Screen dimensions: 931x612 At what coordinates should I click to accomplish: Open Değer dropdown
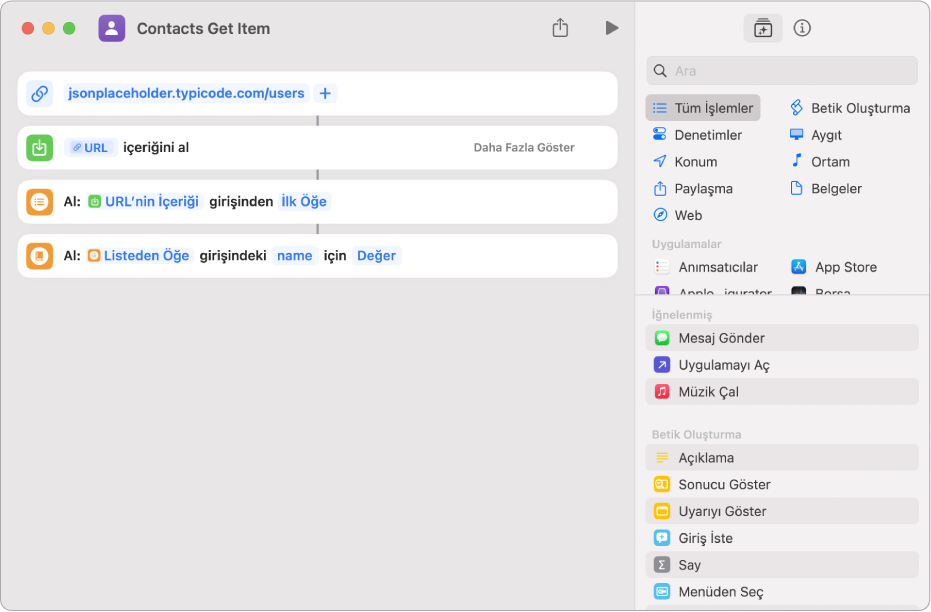376,256
